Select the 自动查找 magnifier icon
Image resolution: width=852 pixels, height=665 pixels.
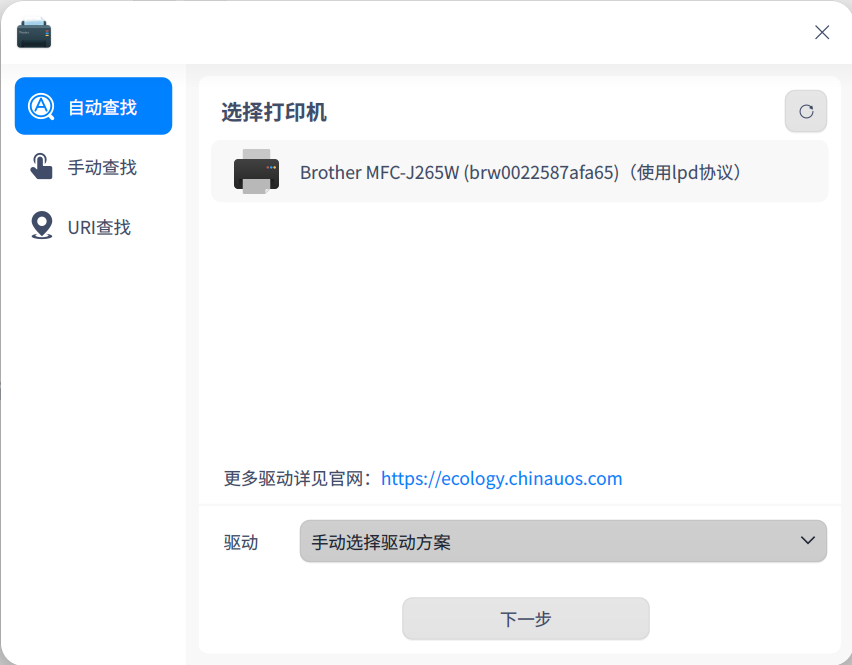41,105
